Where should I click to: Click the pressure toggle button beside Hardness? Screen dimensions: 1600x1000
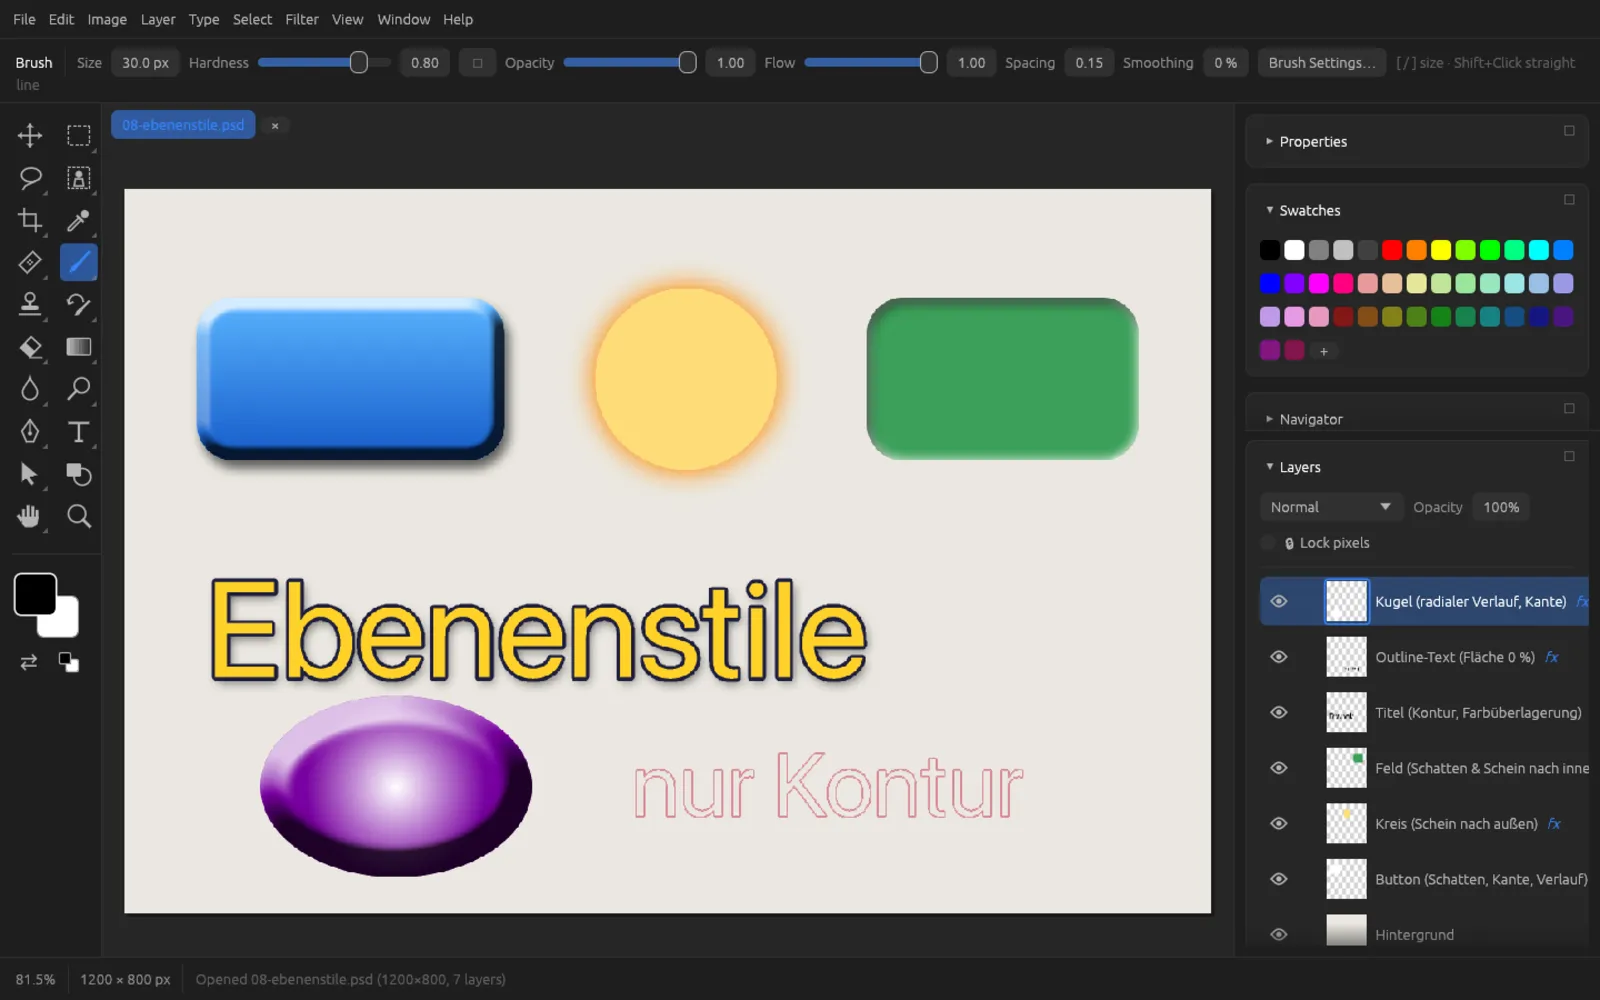[x=477, y=62]
